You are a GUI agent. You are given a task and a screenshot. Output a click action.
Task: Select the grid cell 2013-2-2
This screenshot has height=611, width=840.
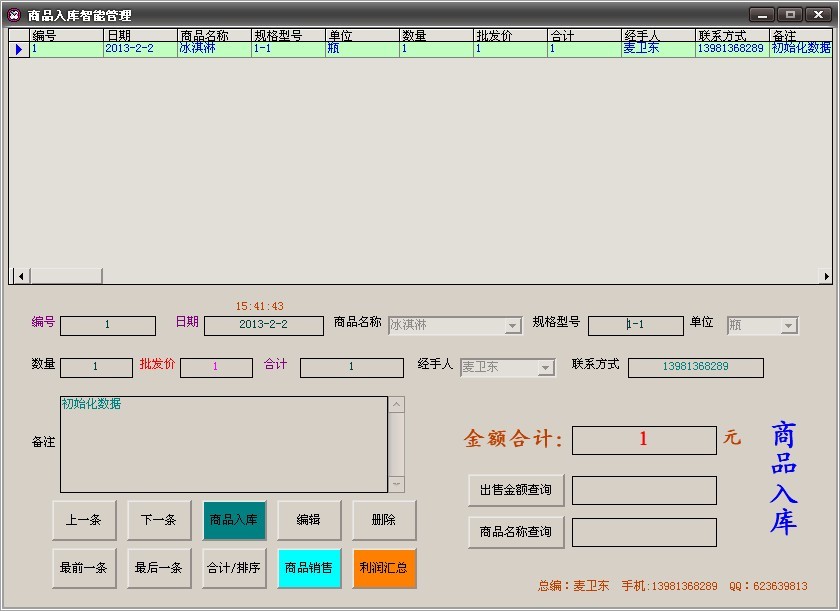click(x=140, y=49)
